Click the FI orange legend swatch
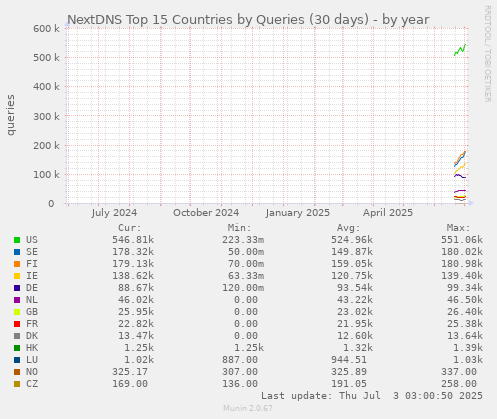Image resolution: width=497 pixels, height=419 pixels. [17, 264]
